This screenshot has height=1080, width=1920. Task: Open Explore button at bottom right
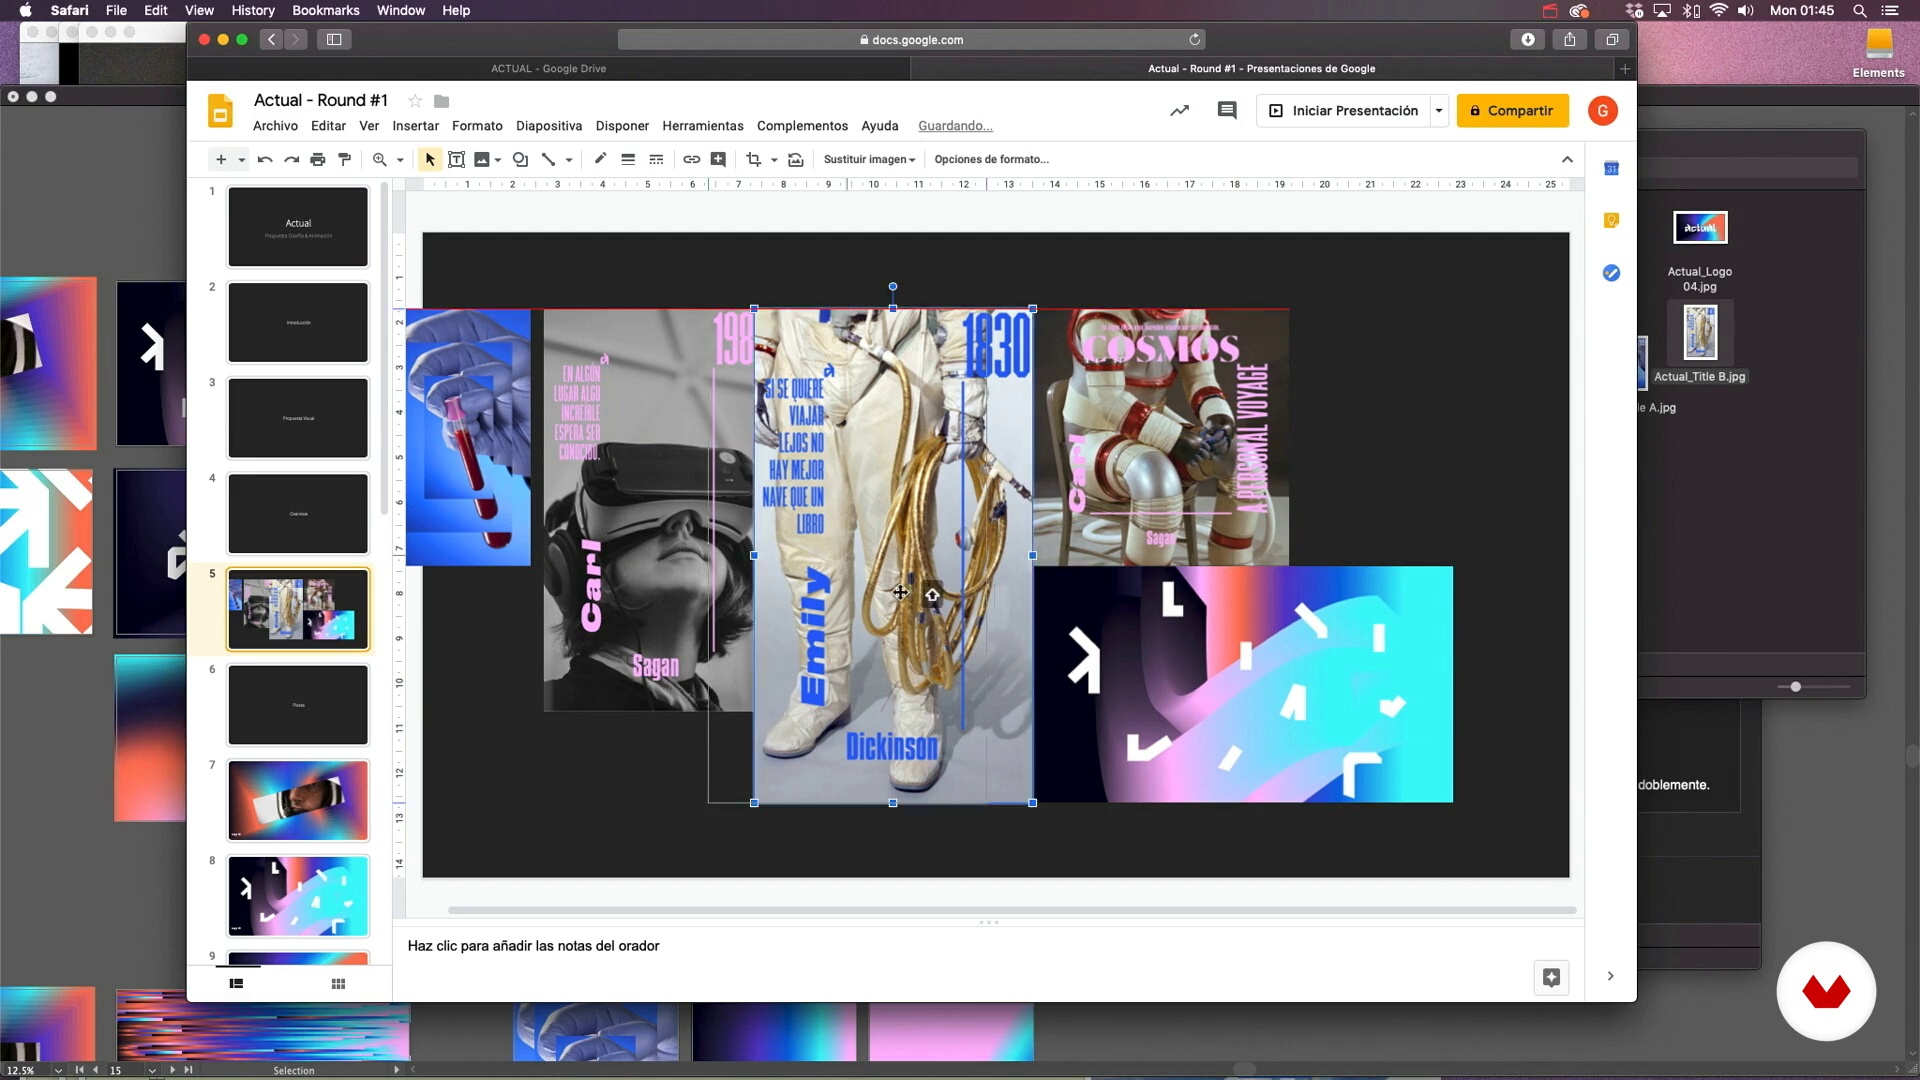click(1551, 978)
